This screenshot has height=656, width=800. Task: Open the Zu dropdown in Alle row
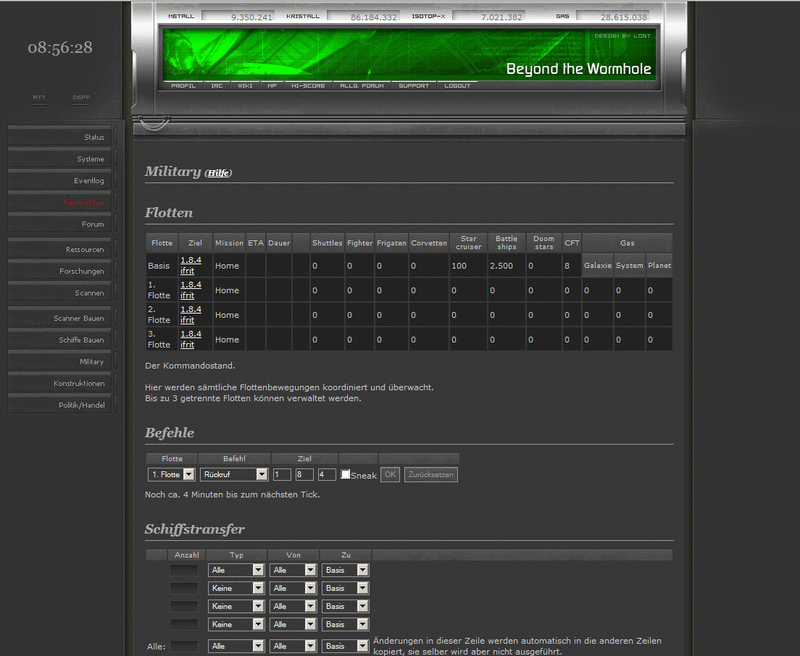346,647
